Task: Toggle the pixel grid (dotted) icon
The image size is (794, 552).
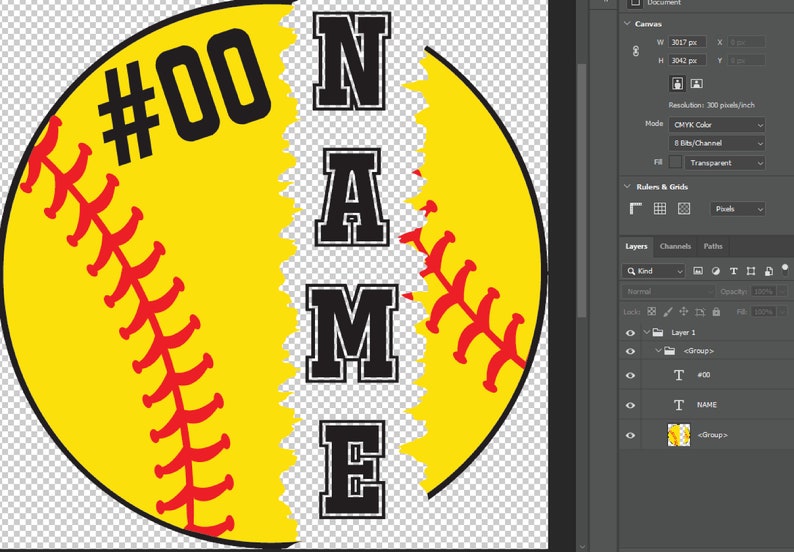Action: pos(684,208)
